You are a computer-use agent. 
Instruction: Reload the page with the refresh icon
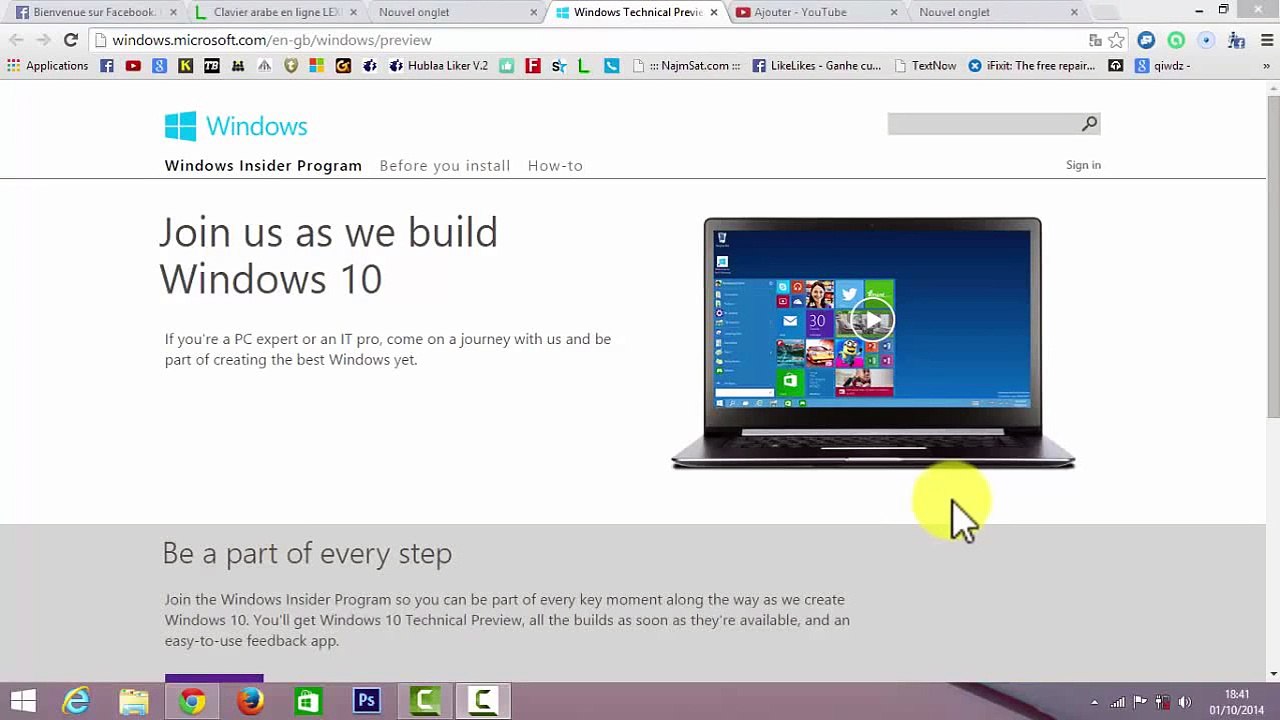[70, 40]
